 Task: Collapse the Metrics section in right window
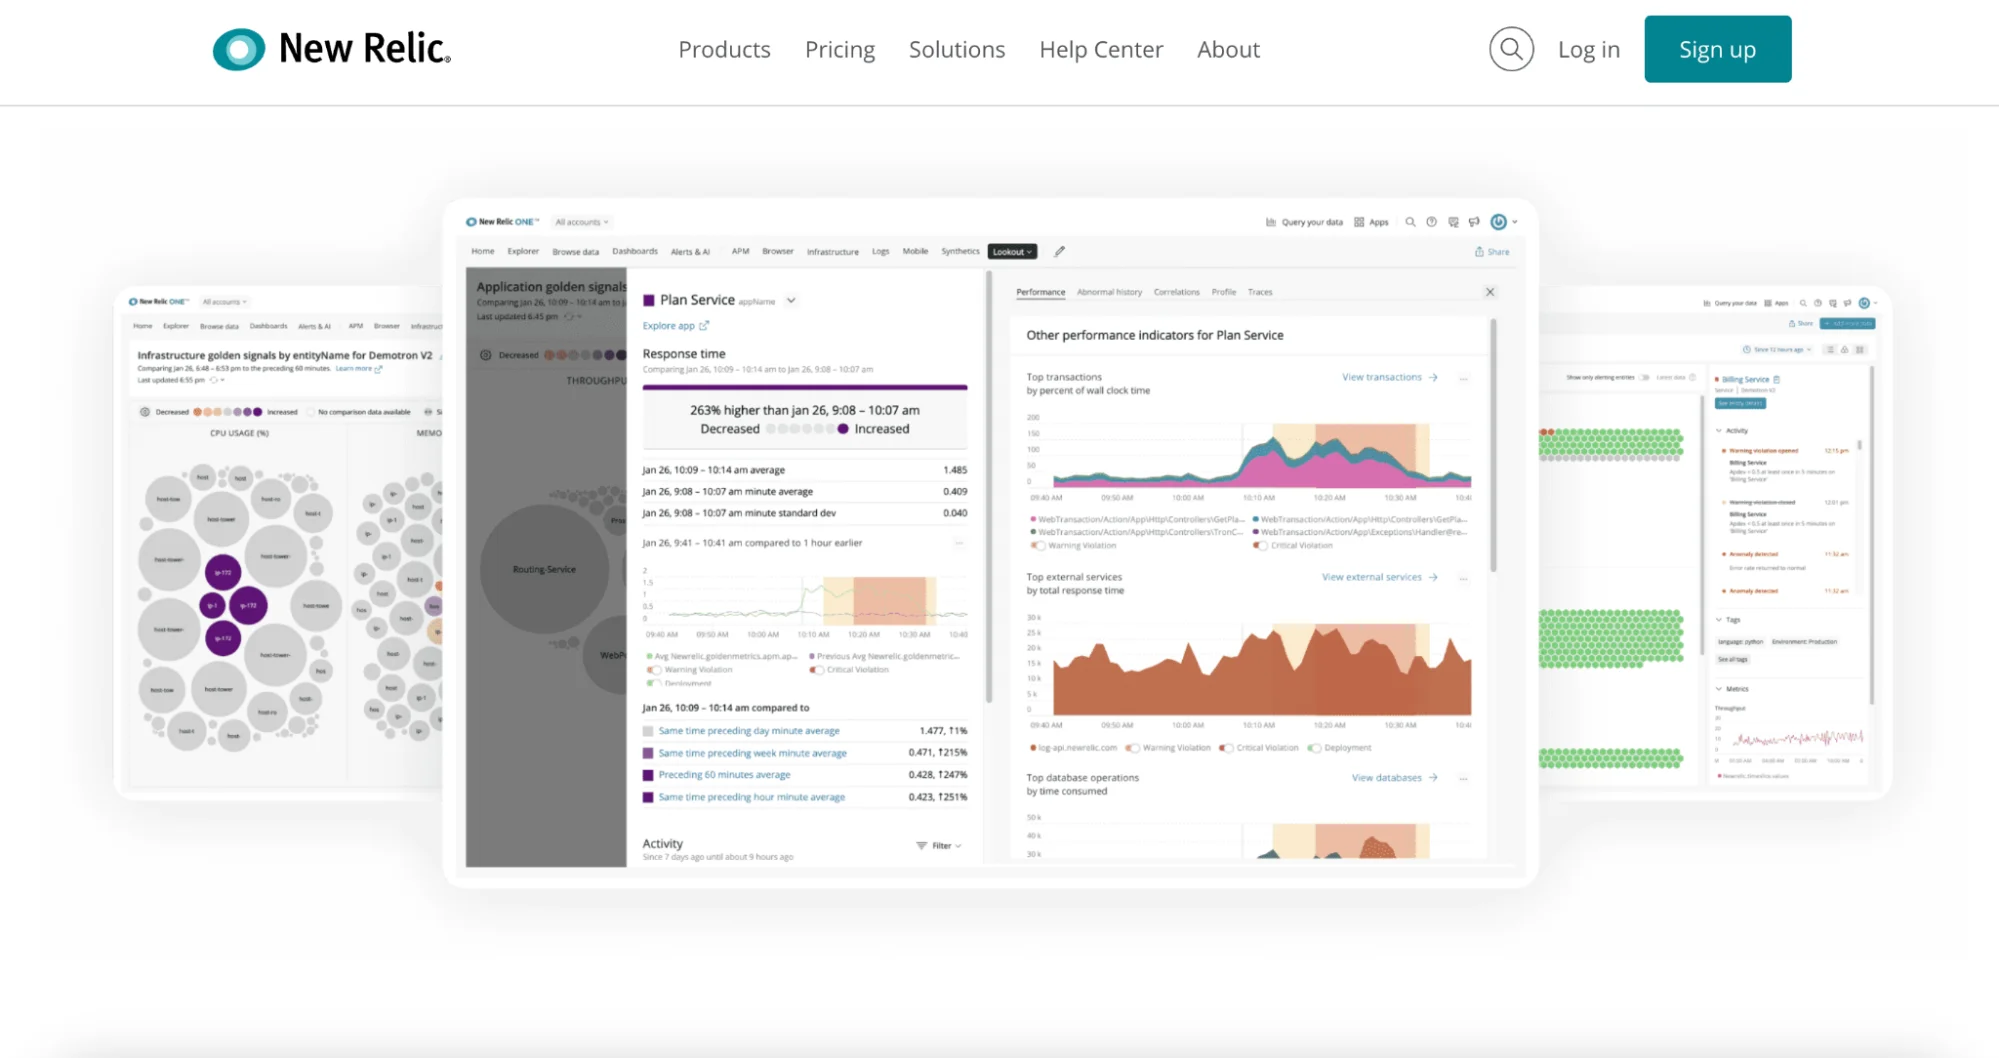tap(1719, 689)
